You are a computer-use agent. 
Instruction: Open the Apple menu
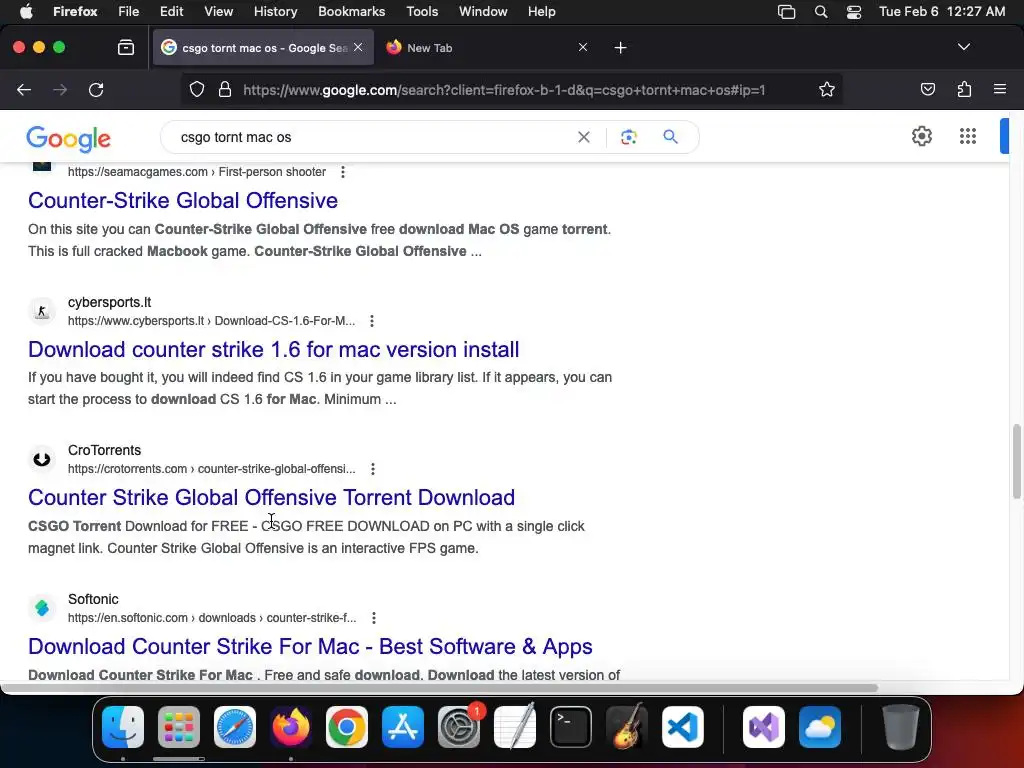coord(26,11)
